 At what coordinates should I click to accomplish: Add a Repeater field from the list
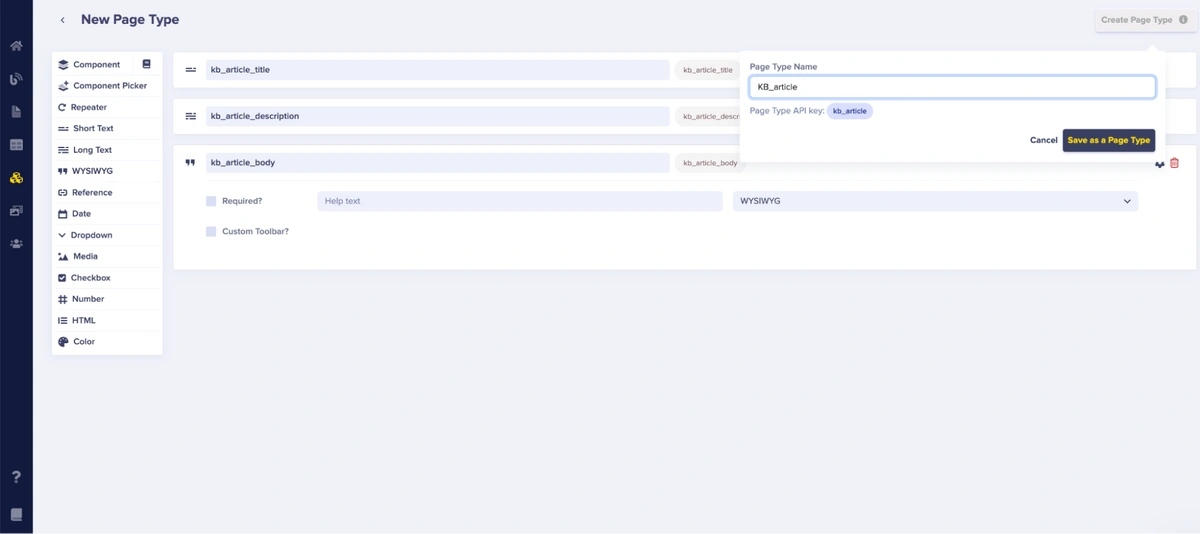click(88, 107)
